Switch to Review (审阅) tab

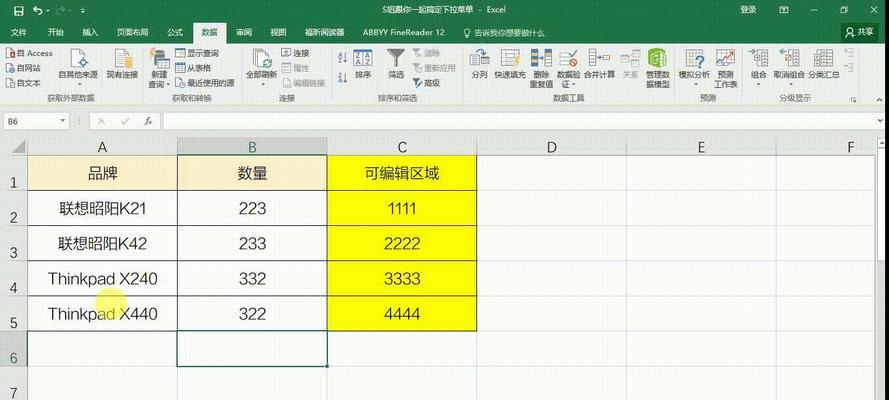point(244,32)
